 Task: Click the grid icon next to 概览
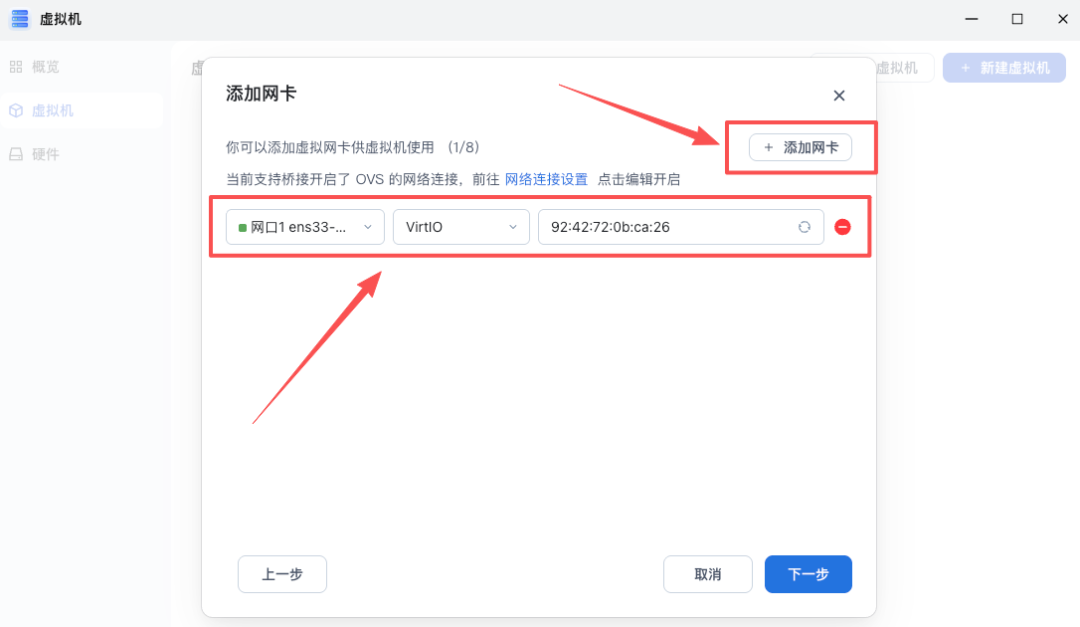[14, 67]
